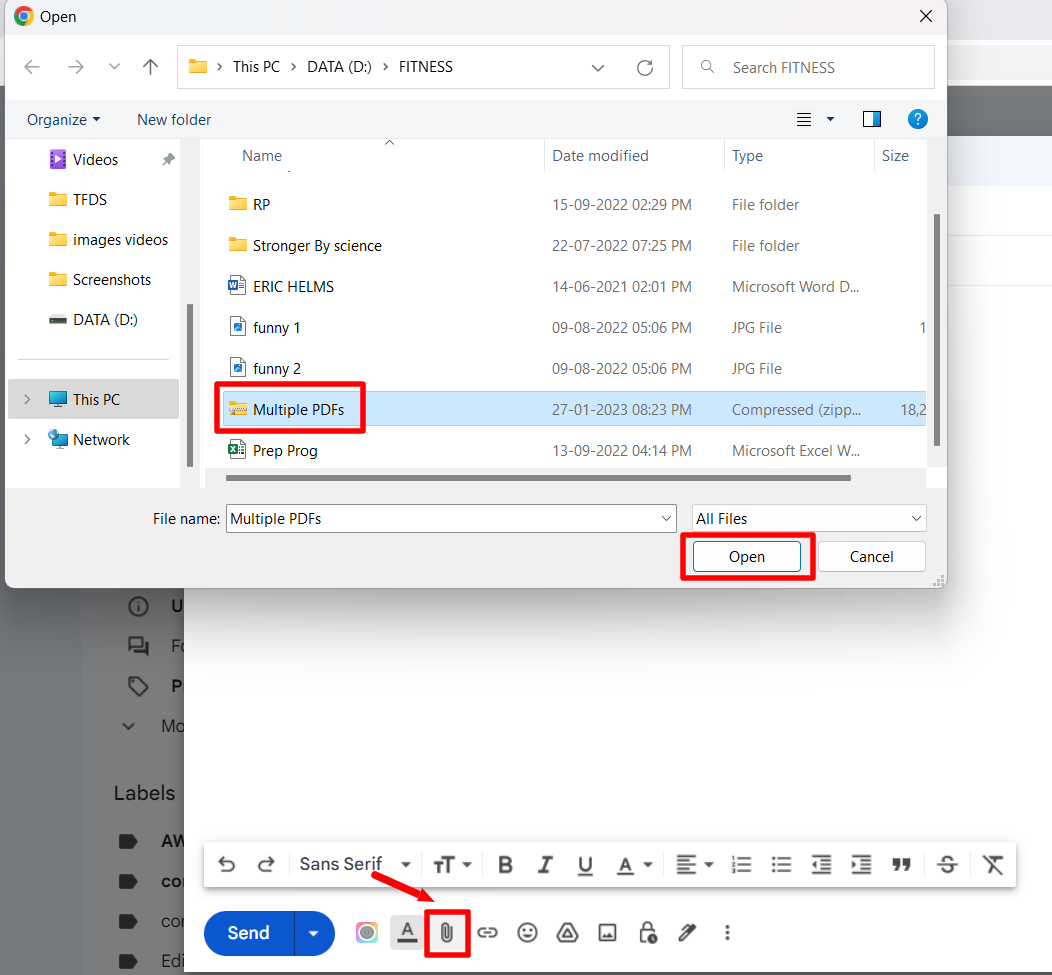Image resolution: width=1052 pixels, height=975 pixels.
Task: Open recent locations dropdown arrow
Action: (114, 66)
